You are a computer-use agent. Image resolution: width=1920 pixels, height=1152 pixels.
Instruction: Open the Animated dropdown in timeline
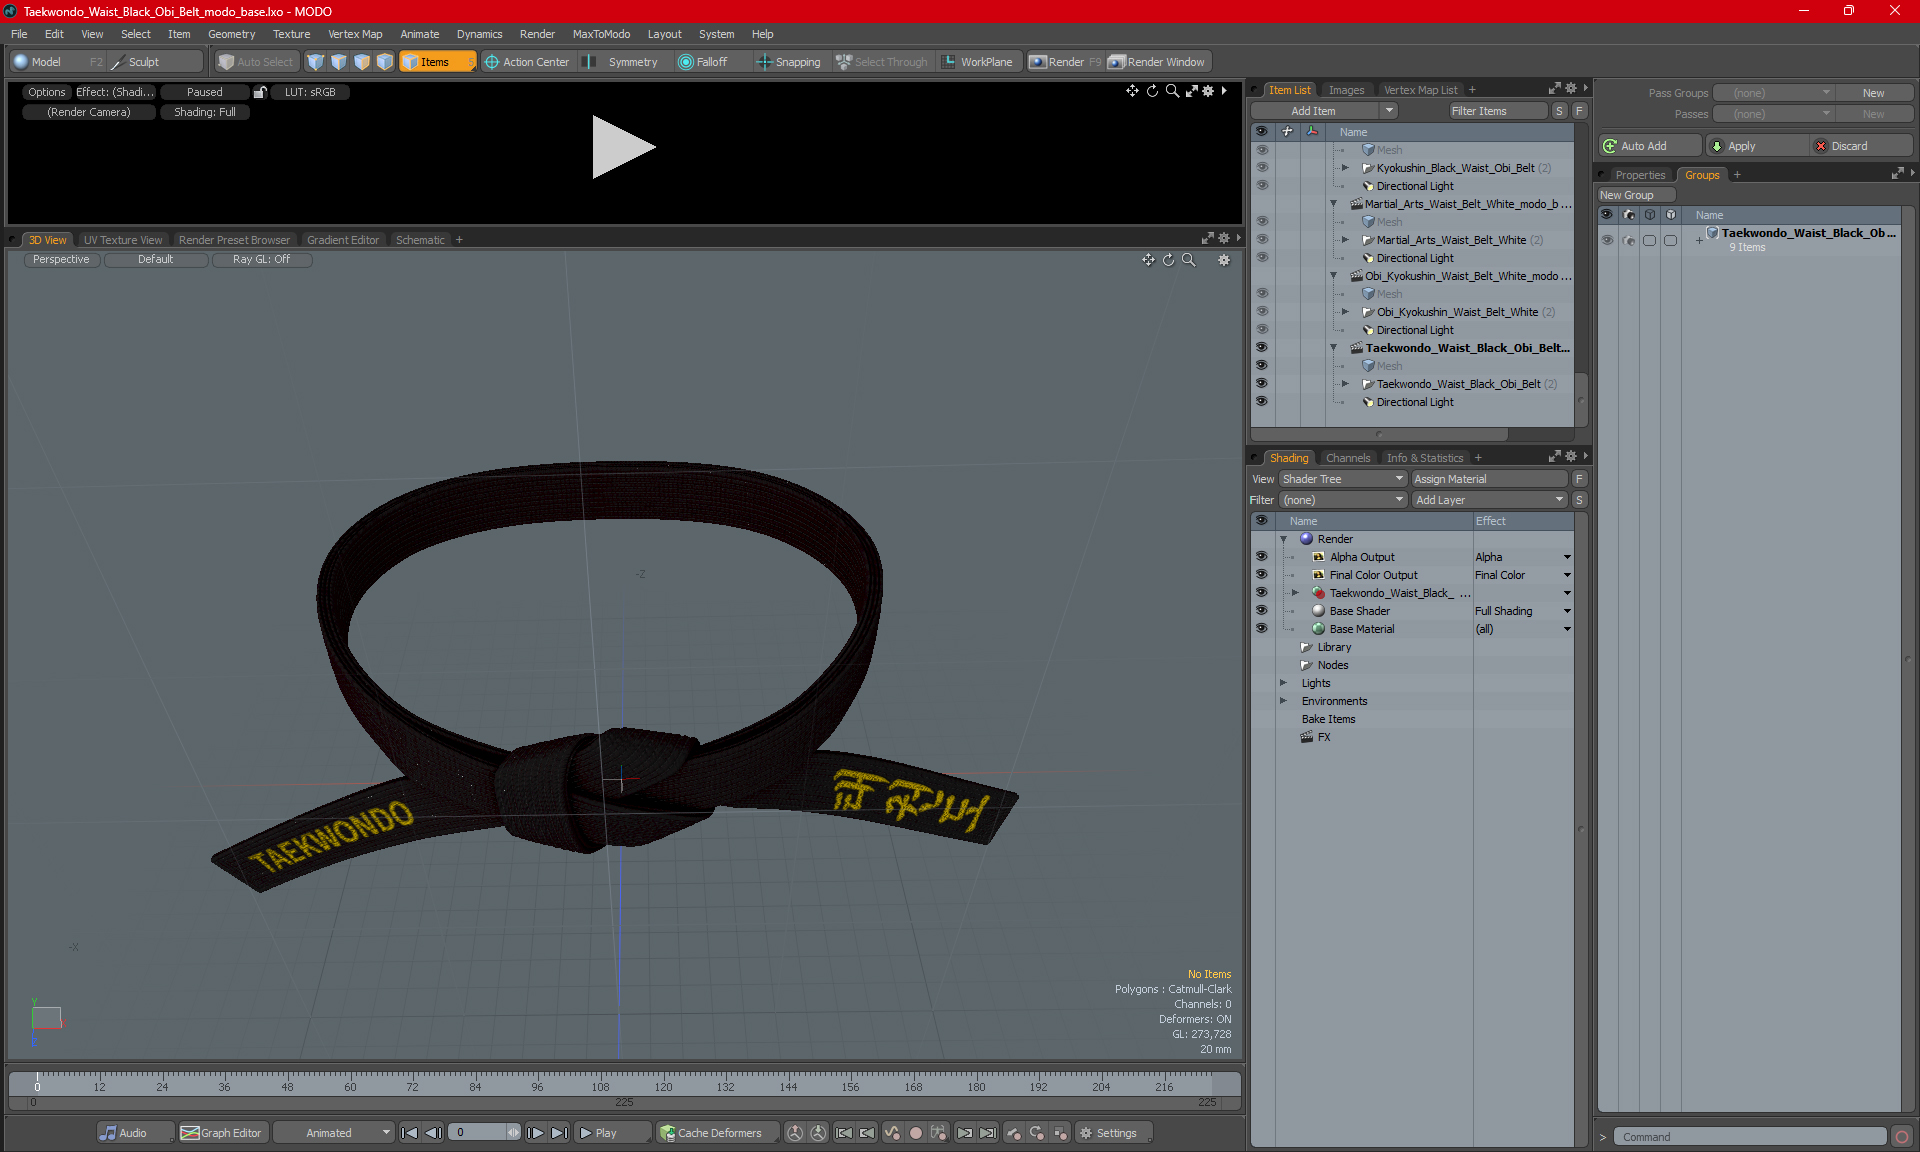pos(334,1133)
